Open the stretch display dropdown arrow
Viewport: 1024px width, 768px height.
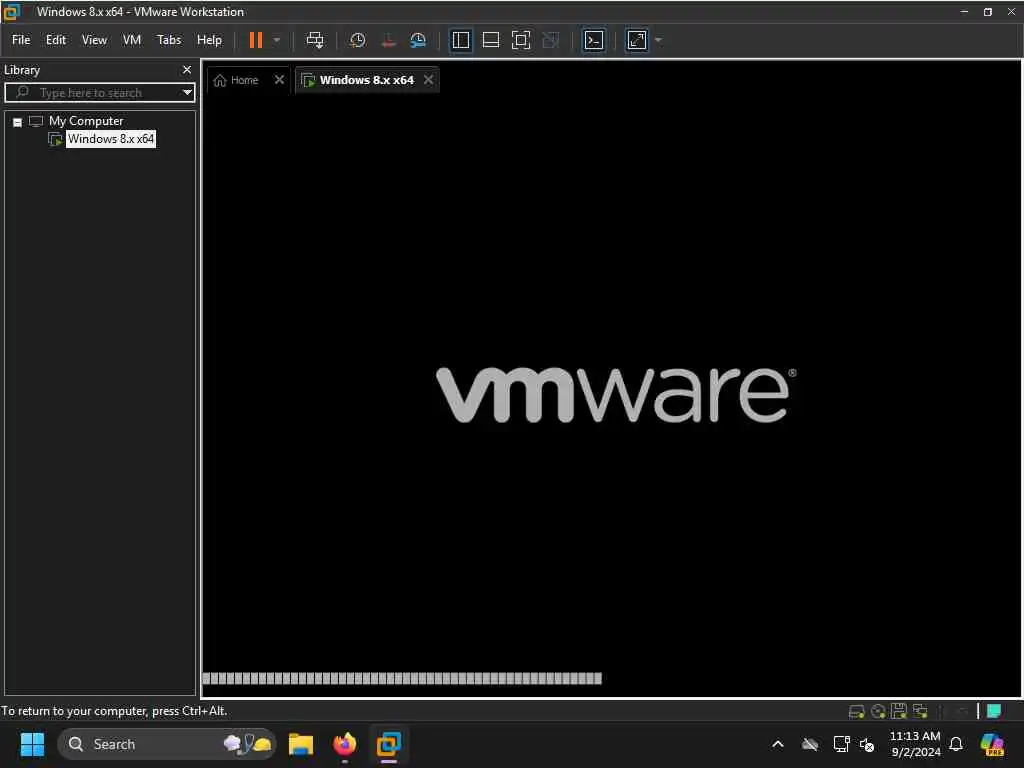[x=658, y=40]
